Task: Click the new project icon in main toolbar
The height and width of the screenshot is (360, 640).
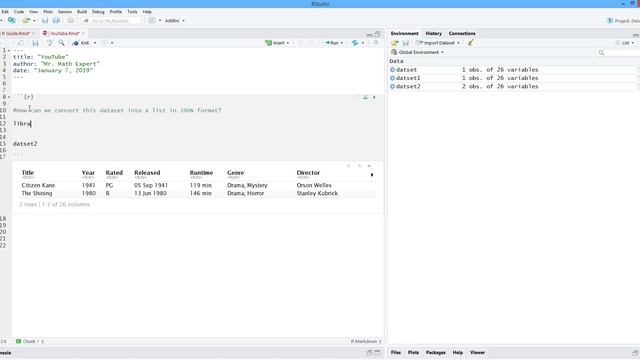Action: pyautogui.click(x=12, y=20)
